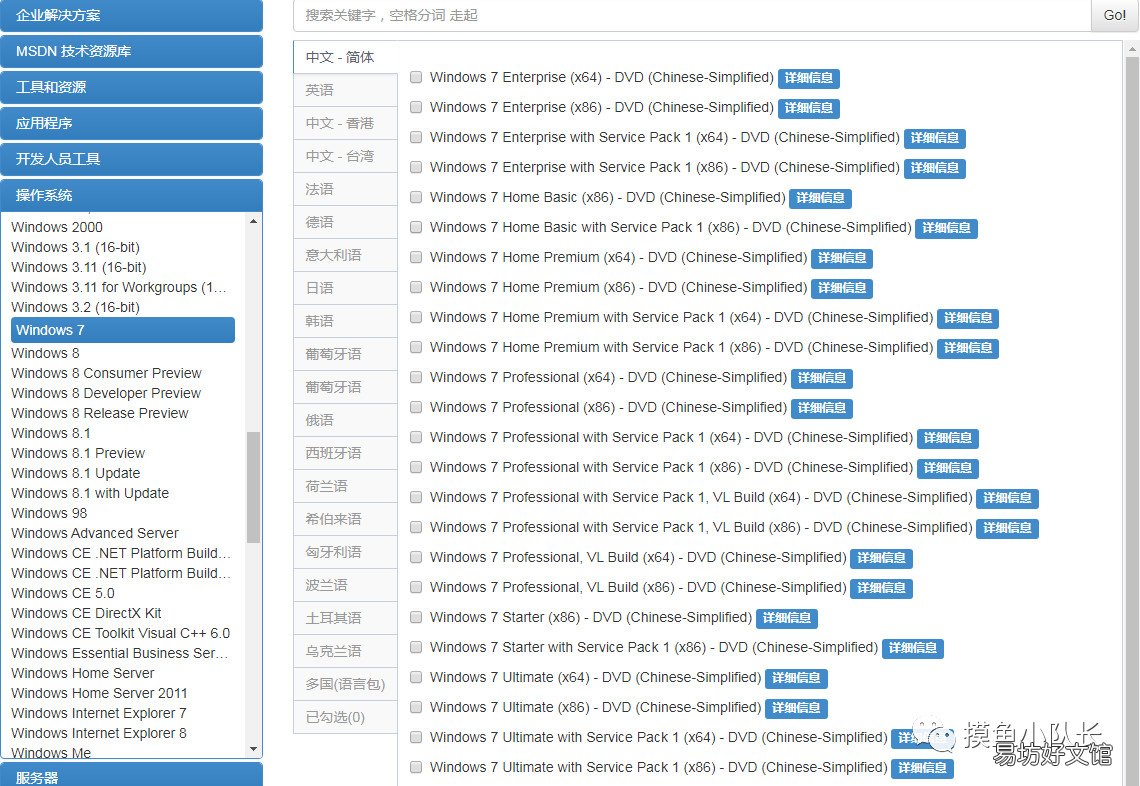Tick Windows 7 Starter (x86) checkbox
1140x786 pixels.
pyautogui.click(x=416, y=617)
